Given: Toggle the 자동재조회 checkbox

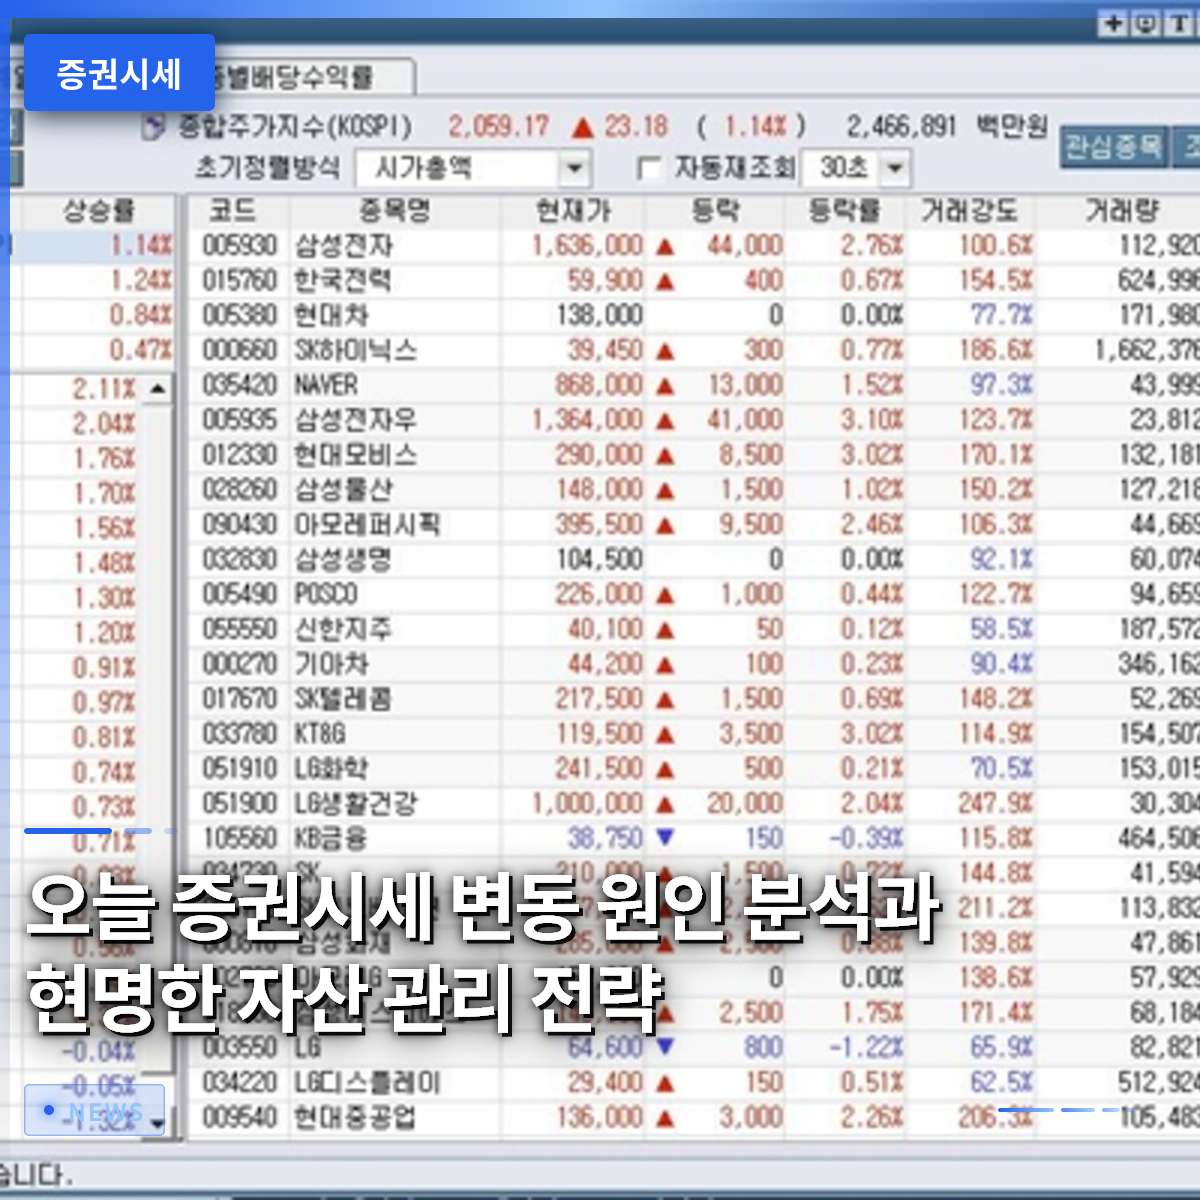Looking at the screenshot, I should coord(649,169).
